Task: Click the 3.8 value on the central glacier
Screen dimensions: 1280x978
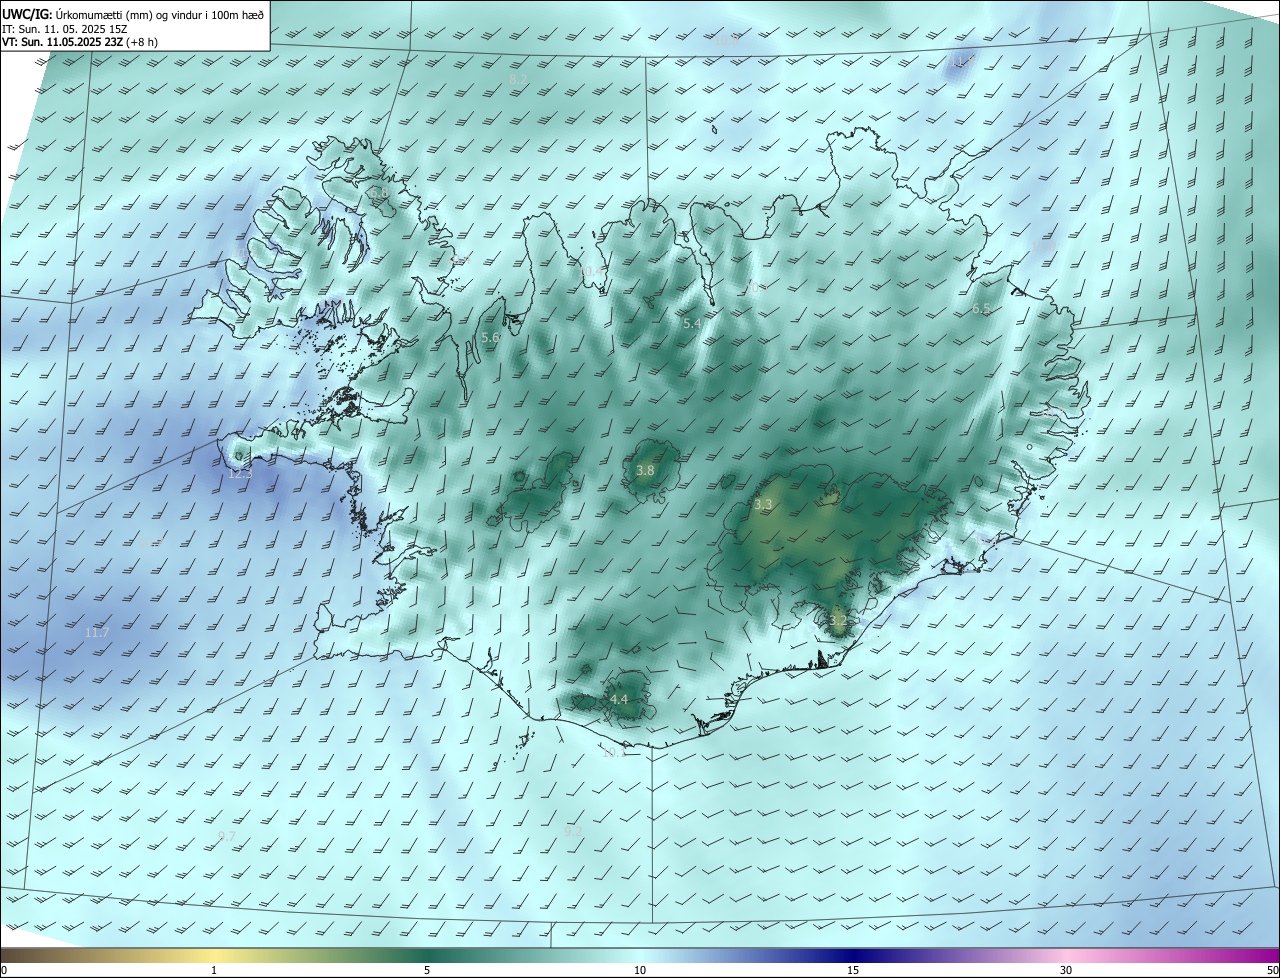Action: pos(645,470)
